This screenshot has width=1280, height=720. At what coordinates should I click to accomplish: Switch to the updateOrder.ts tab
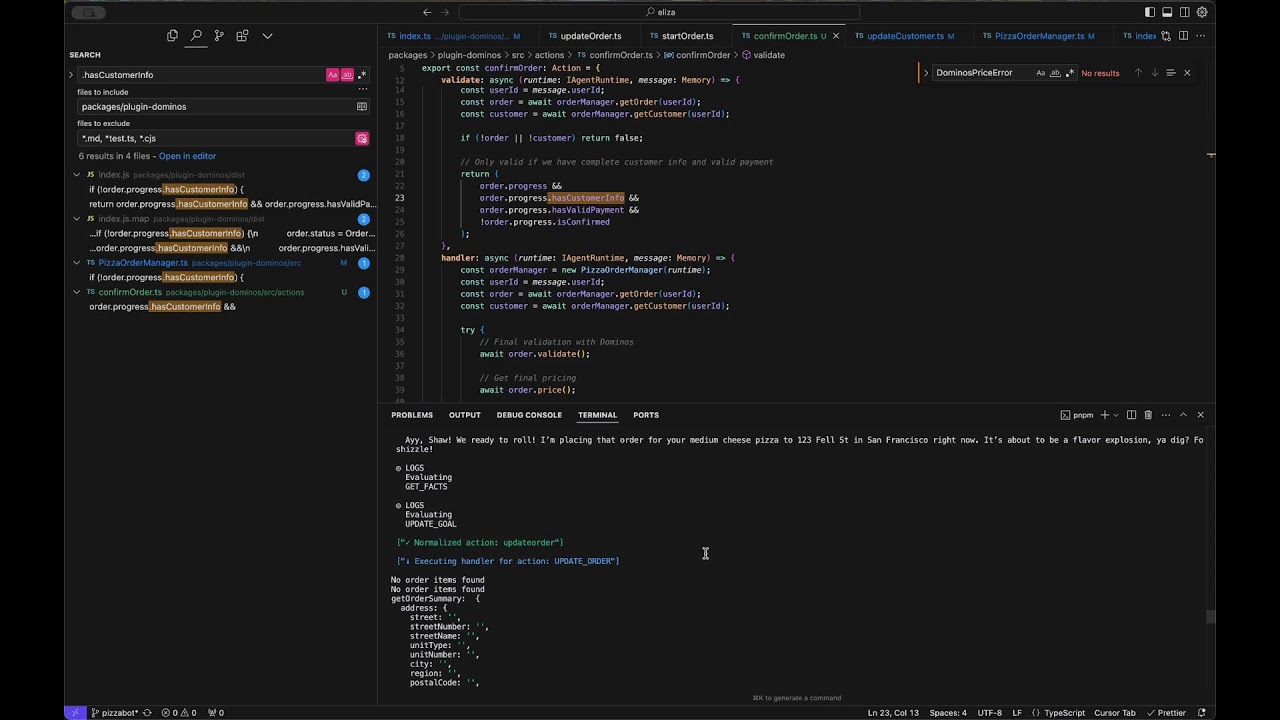pyautogui.click(x=590, y=36)
